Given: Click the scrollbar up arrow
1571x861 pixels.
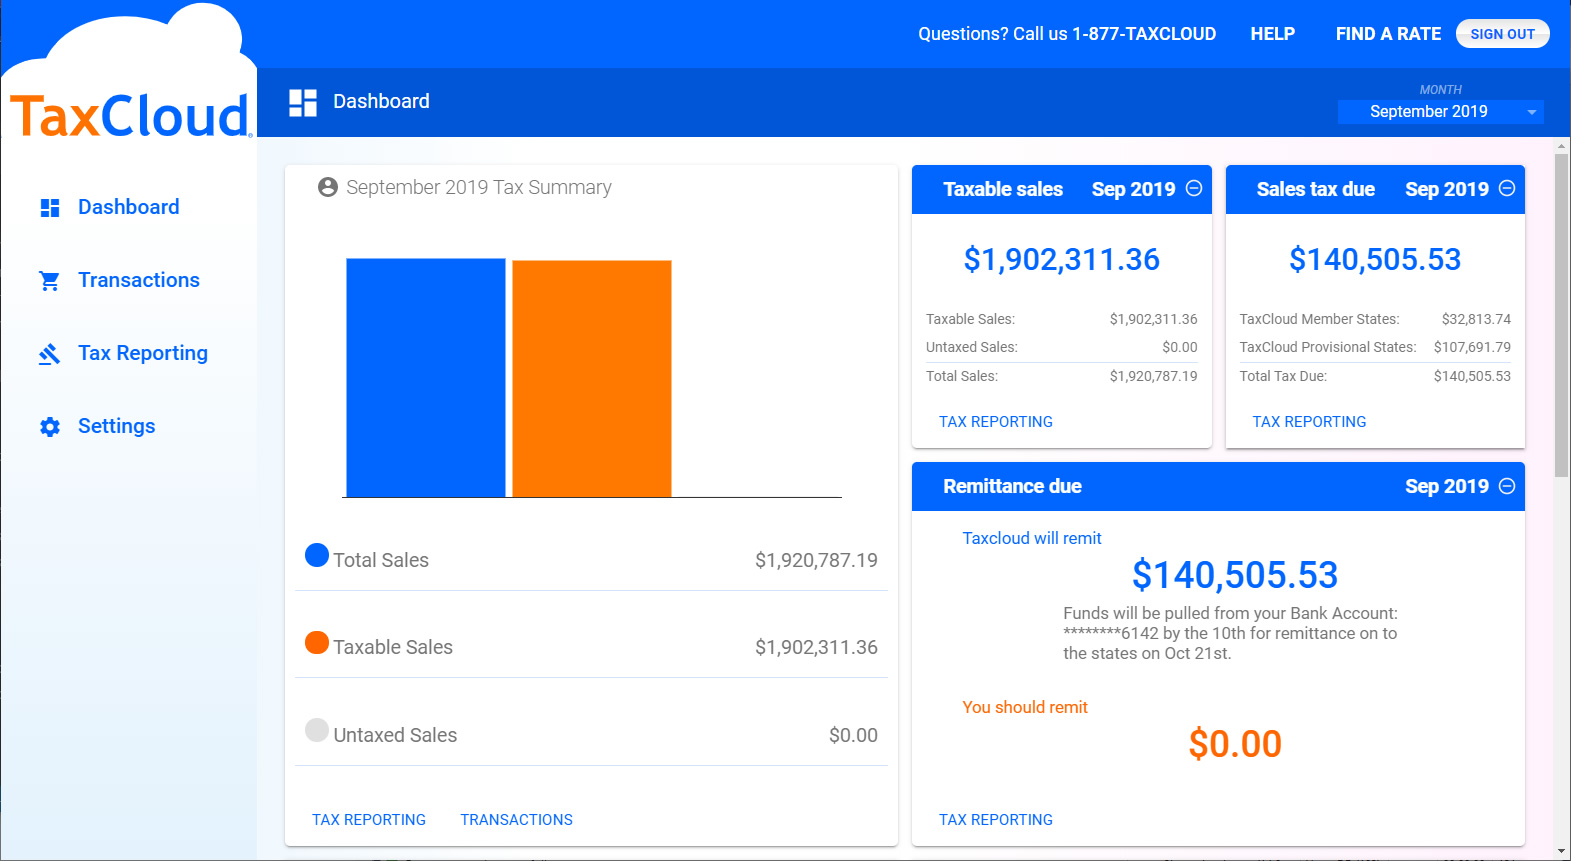Looking at the screenshot, I should click(x=1562, y=146).
